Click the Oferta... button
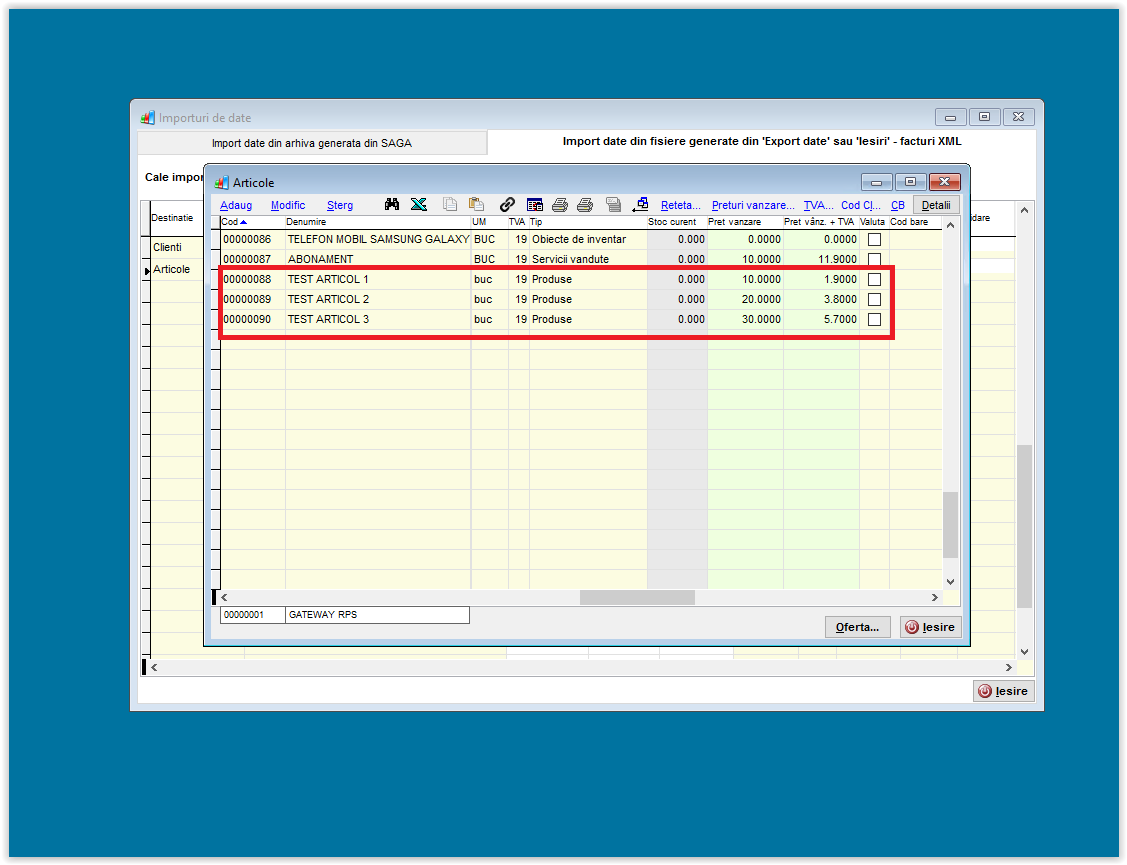1127x865 pixels. [857, 627]
